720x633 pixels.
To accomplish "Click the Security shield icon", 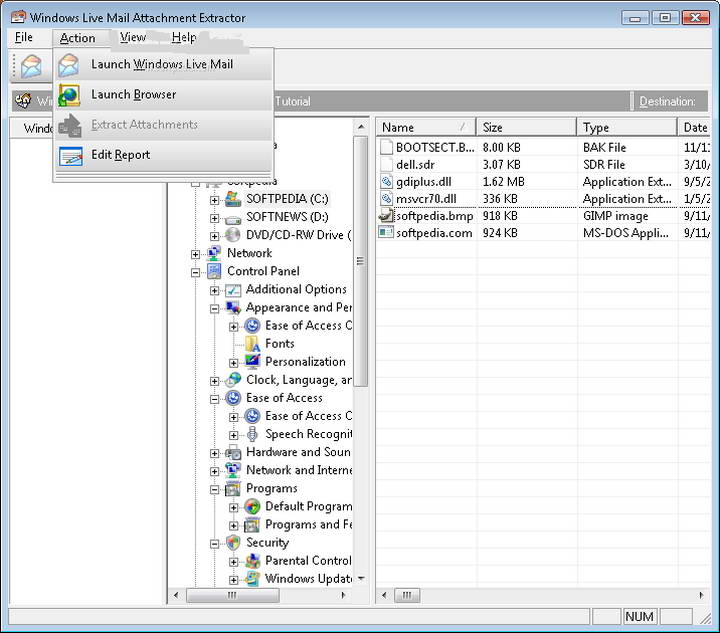I will point(233,543).
